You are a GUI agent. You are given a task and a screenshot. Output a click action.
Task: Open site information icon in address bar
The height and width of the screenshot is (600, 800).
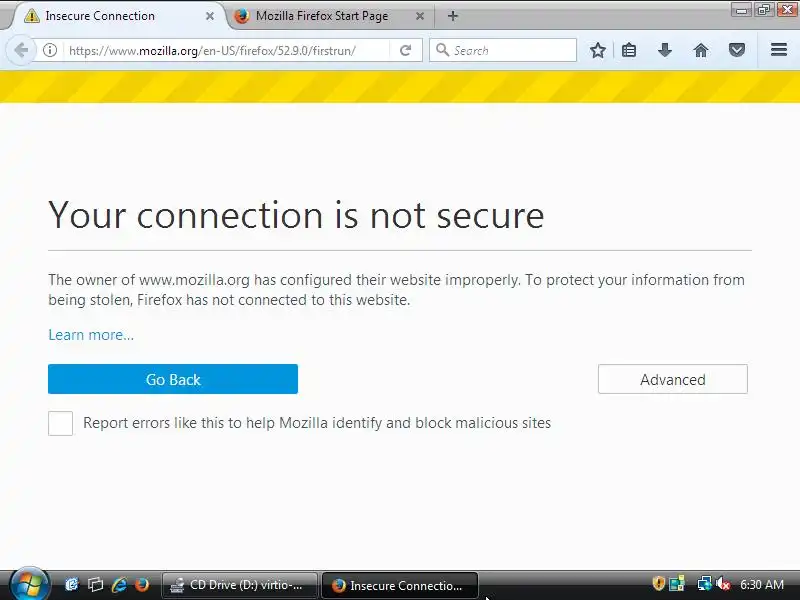pos(49,50)
